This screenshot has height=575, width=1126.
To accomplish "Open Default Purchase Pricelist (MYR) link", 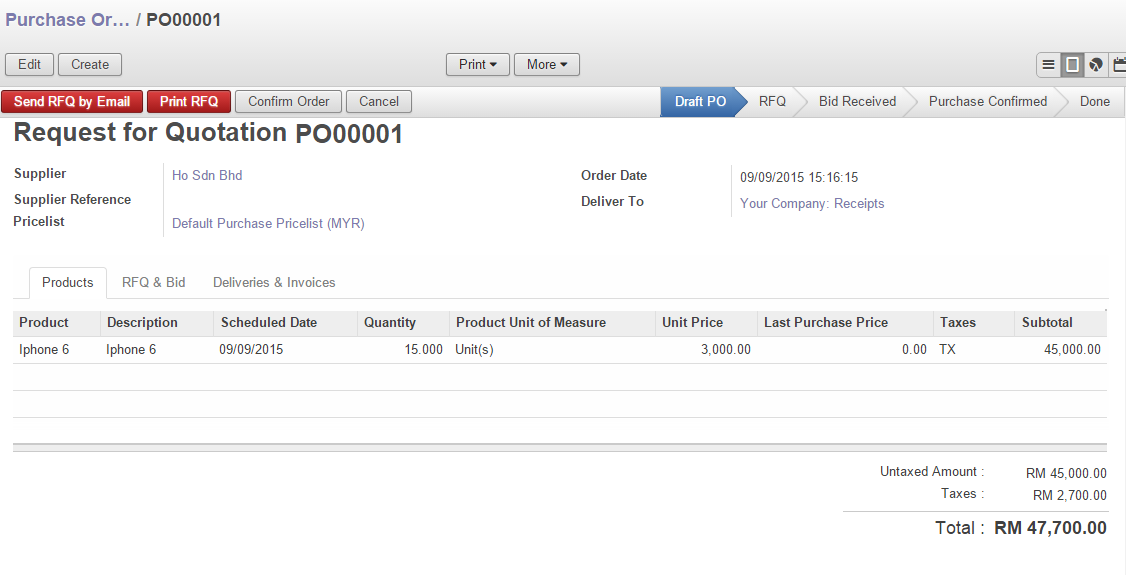I will (x=268, y=224).
